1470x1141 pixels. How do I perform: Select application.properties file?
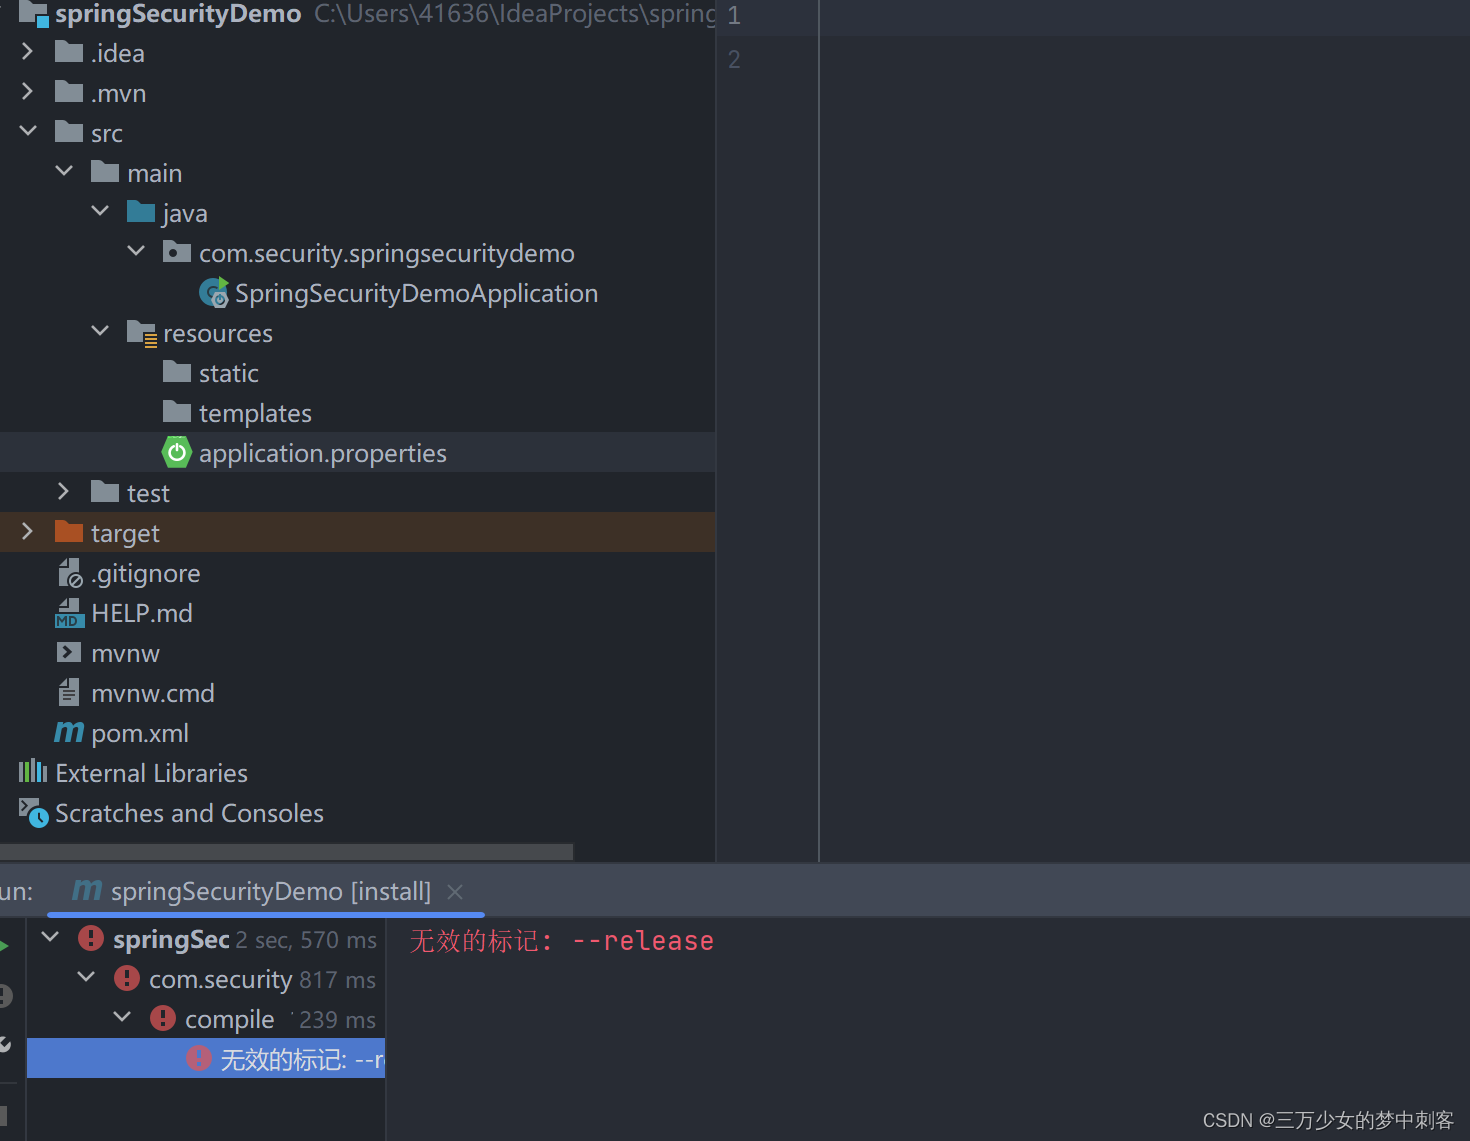pyautogui.click(x=322, y=453)
